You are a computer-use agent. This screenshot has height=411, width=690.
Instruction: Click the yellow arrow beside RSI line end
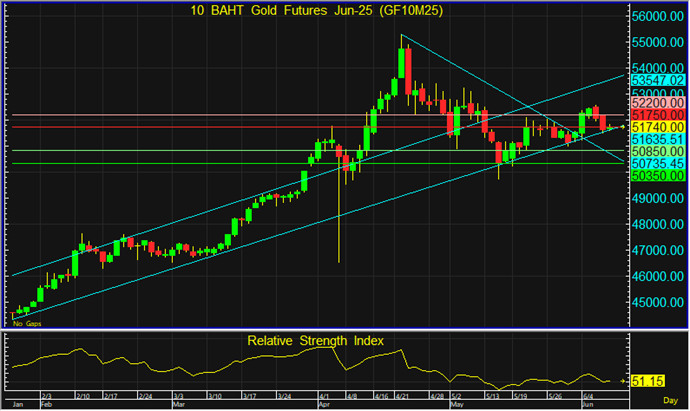click(623, 381)
